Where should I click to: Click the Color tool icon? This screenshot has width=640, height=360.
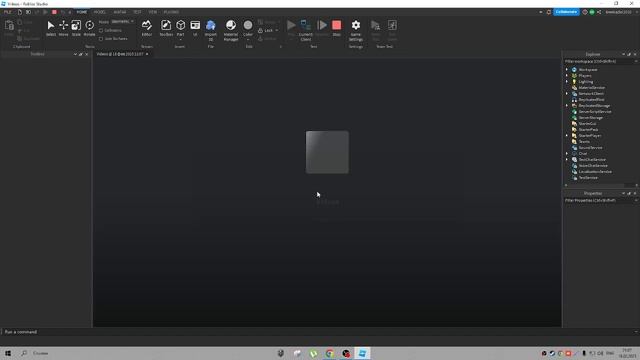pos(248,26)
